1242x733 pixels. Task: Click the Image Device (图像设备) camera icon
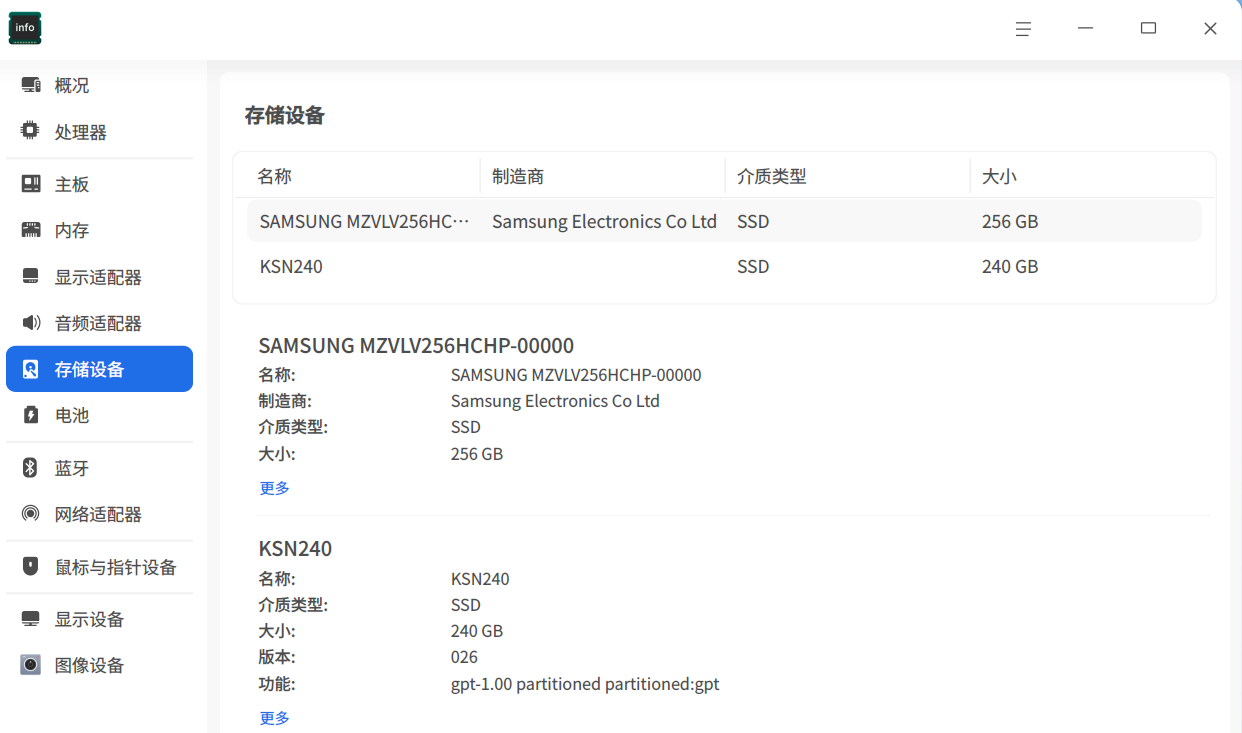point(31,665)
